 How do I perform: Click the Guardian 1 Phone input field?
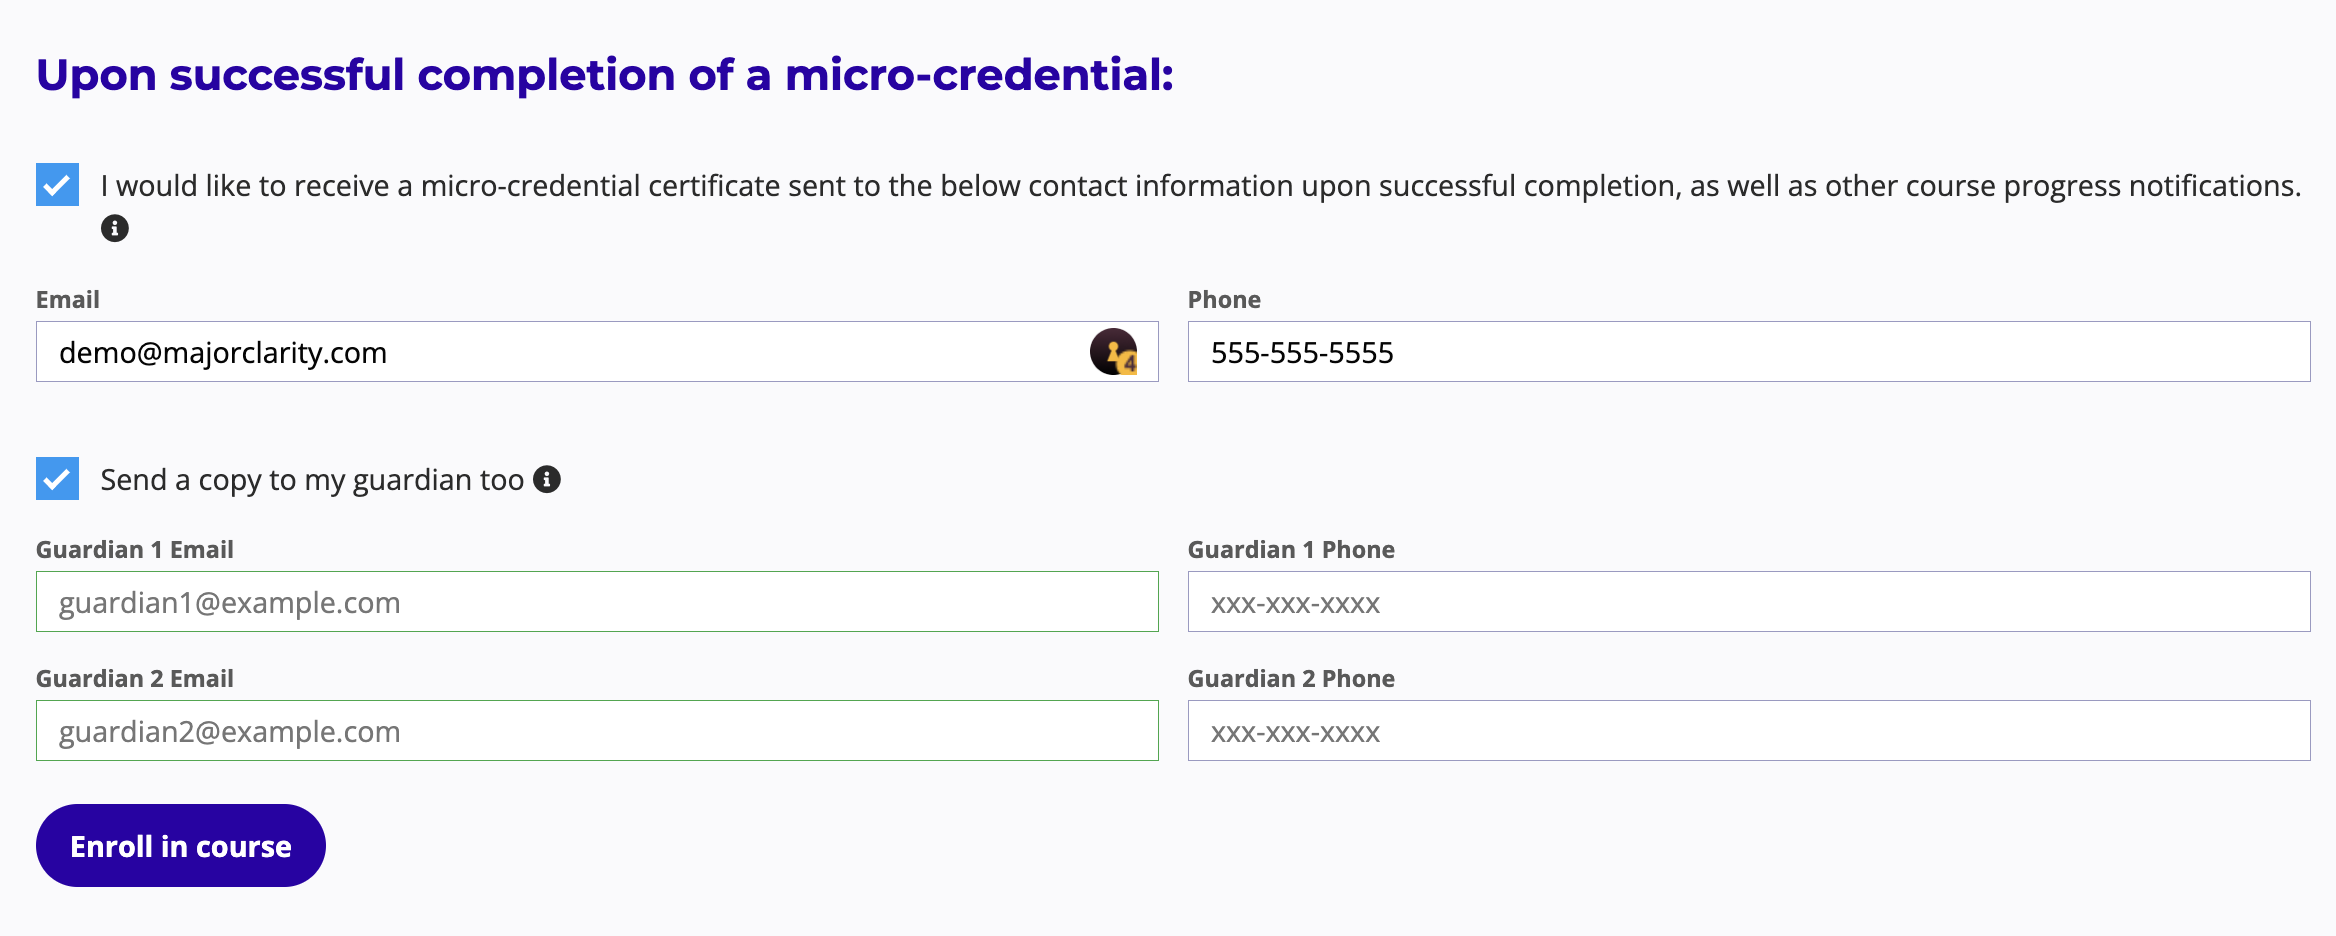pyautogui.click(x=1748, y=602)
